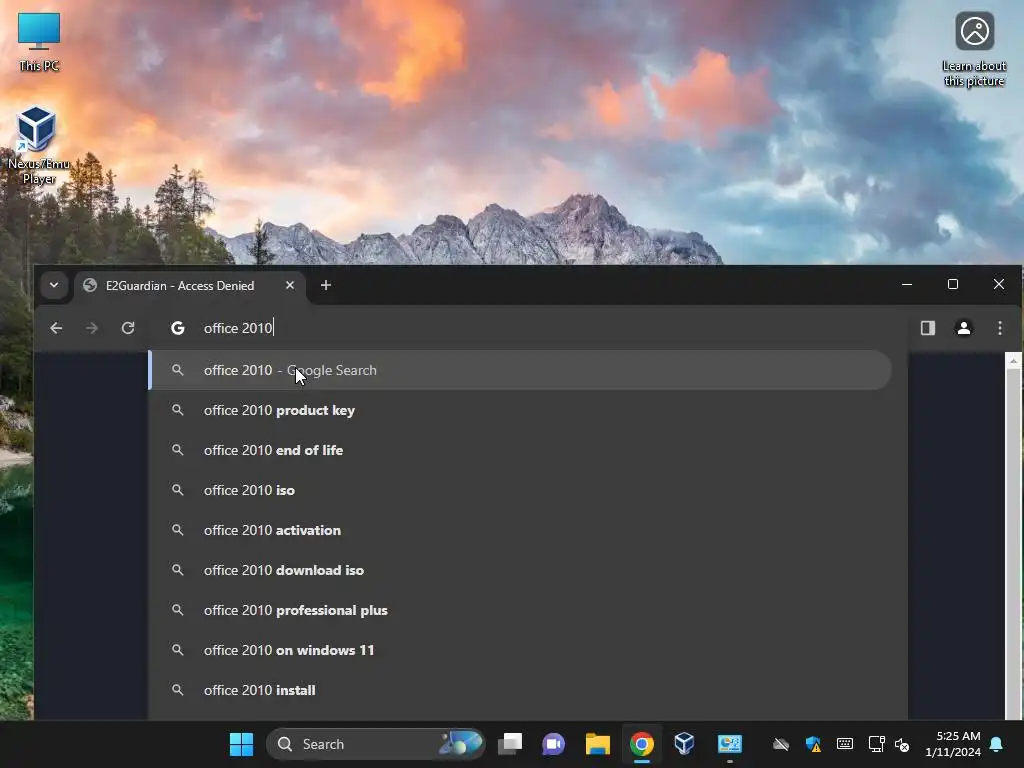Go back in Chrome
Image resolution: width=1024 pixels, height=768 pixels.
[x=56, y=328]
